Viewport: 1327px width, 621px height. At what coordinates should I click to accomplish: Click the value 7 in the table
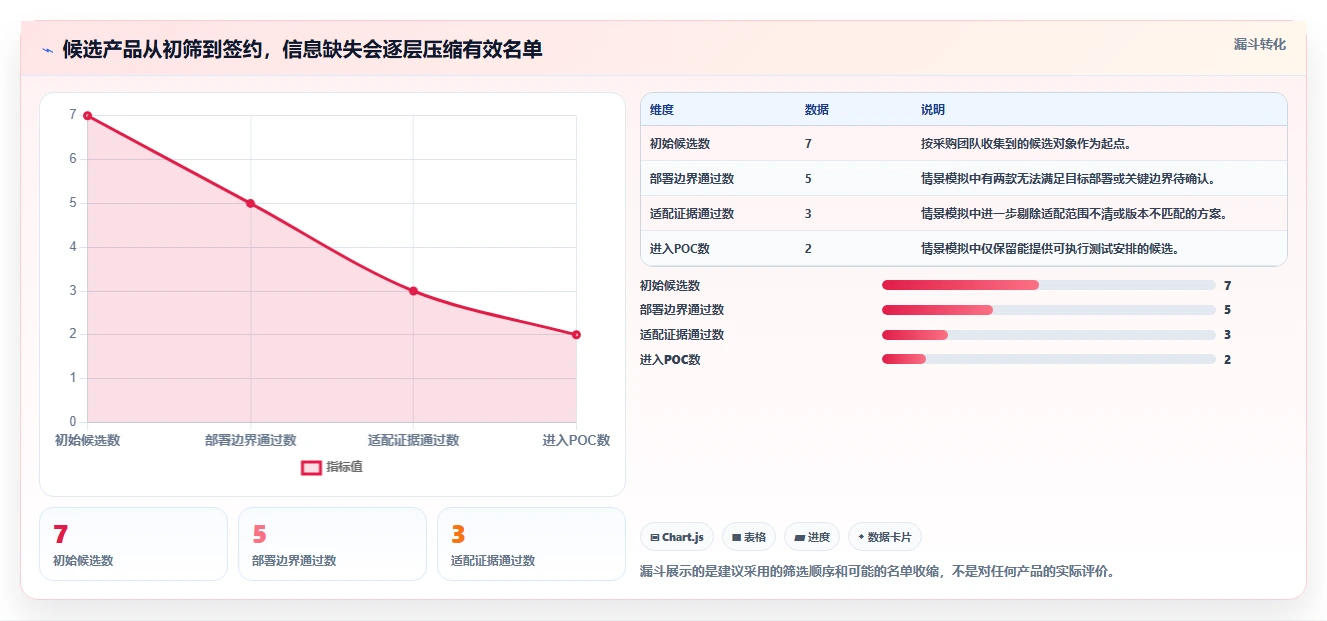click(808, 144)
